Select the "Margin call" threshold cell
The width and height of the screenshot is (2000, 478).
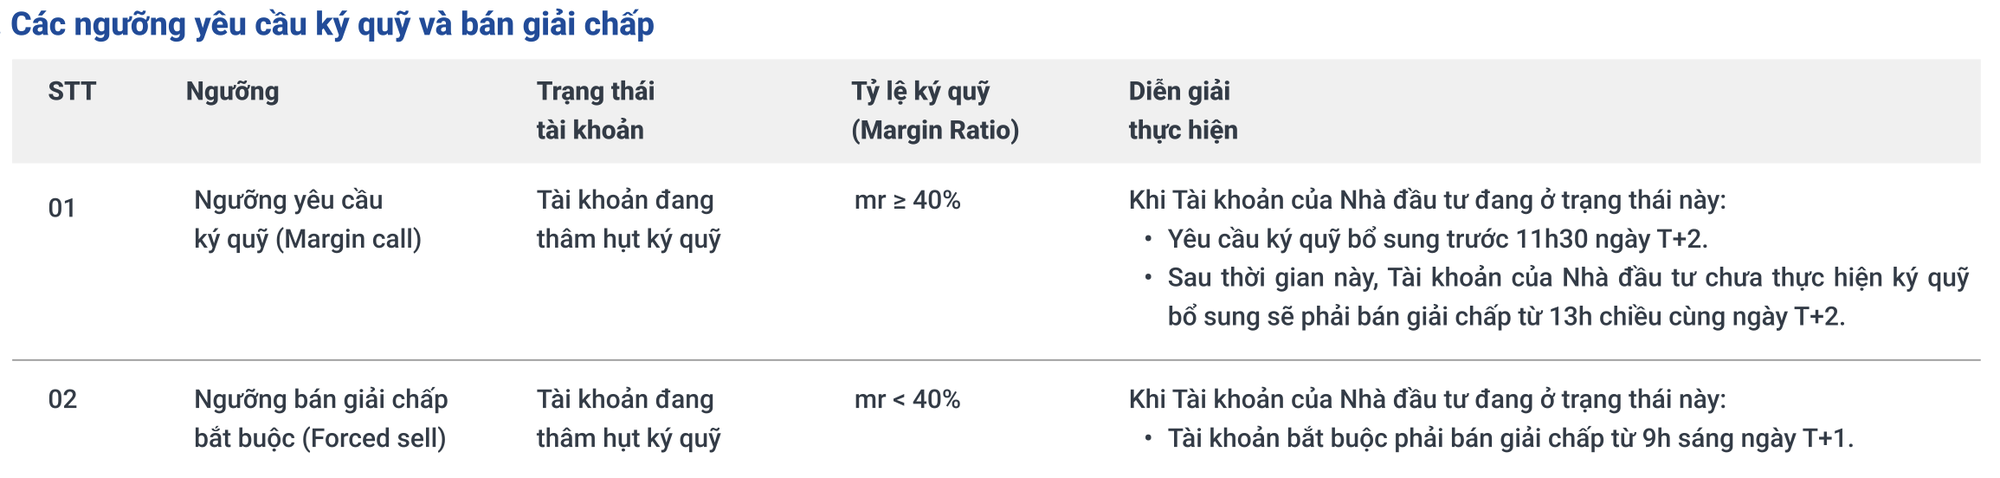pos(308,220)
